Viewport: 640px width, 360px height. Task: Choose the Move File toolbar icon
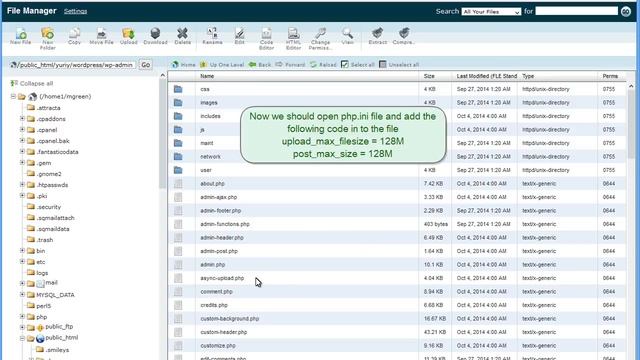[101, 36]
